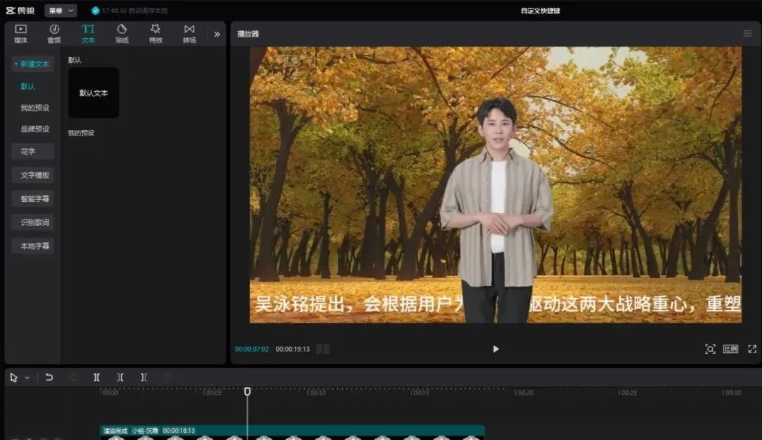This screenshot has width=762, height=440.
Task: Open the selection tool dropdown arrow
Action: pyautogui.click(x=27, y=378)
